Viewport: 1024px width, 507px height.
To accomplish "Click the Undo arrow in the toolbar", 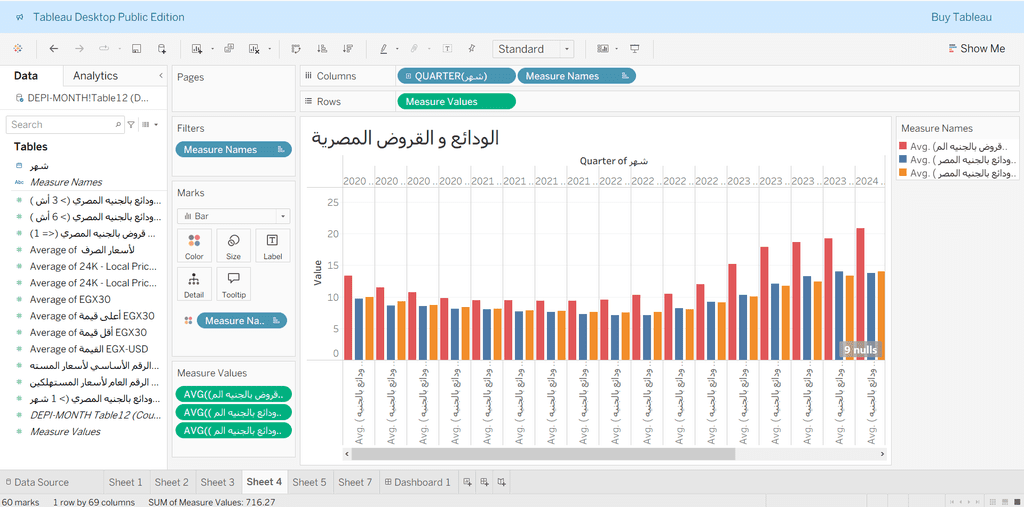I will 54,49.
